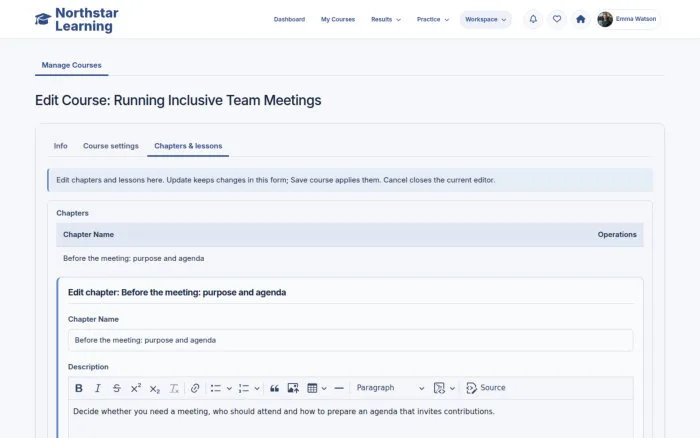
Task: Open the Paragraph heading style dropdown
Action: click(390, 388)
